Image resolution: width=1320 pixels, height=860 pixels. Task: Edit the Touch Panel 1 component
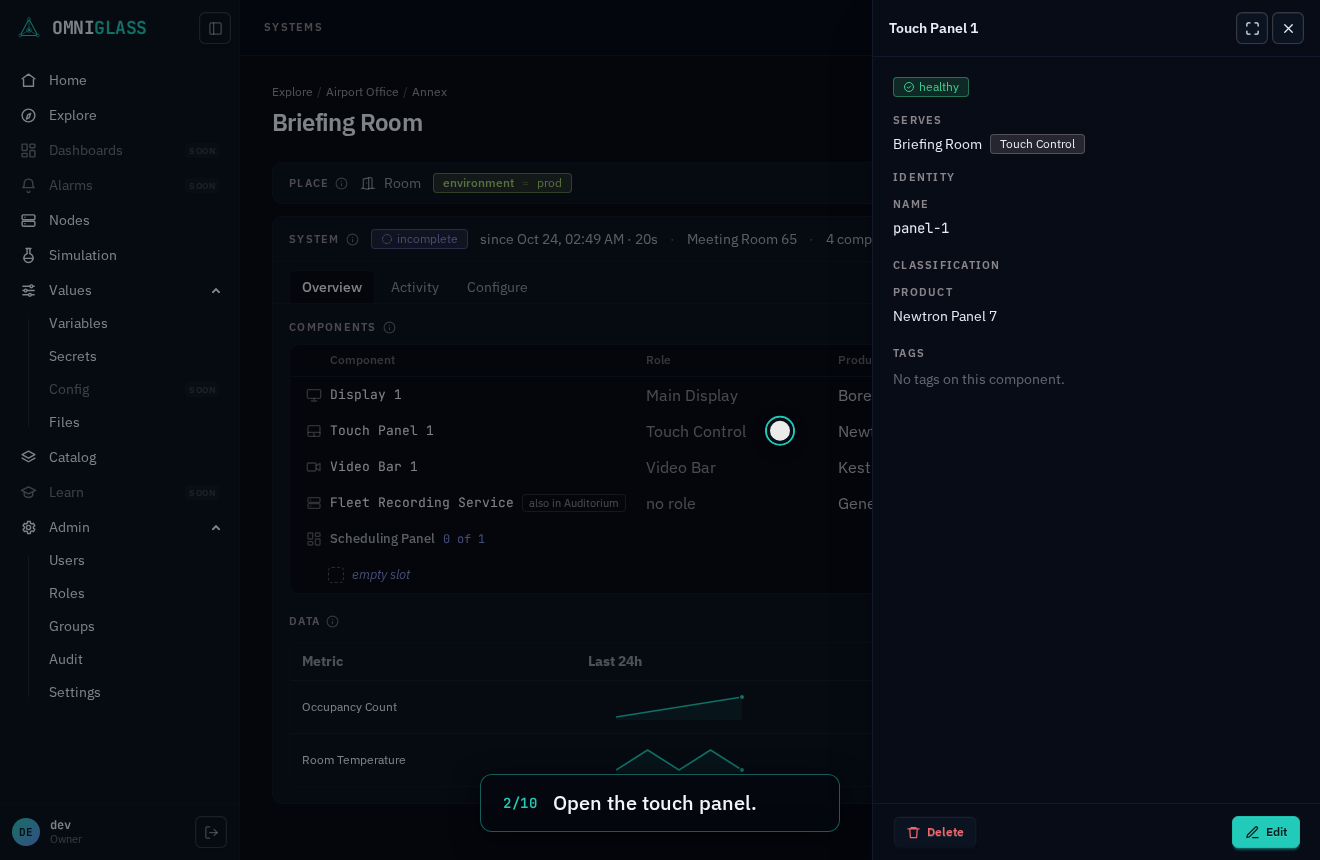pyautogui.click(x=1266, y=832)
